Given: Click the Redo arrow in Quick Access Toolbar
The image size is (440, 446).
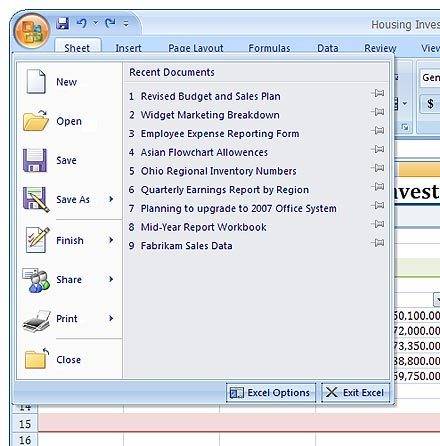Looking at the screenshot, I should coord(110,23).
